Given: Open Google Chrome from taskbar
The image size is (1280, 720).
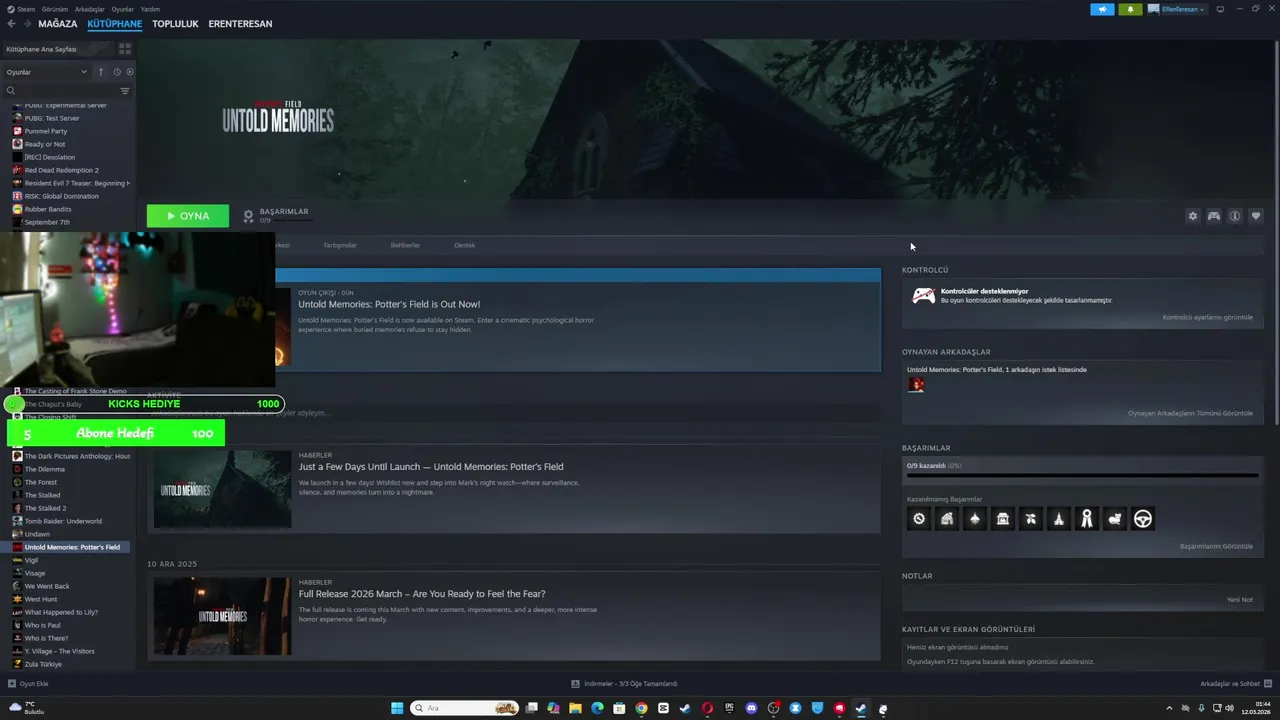Looking at the screenshot, I should (641, 708).
